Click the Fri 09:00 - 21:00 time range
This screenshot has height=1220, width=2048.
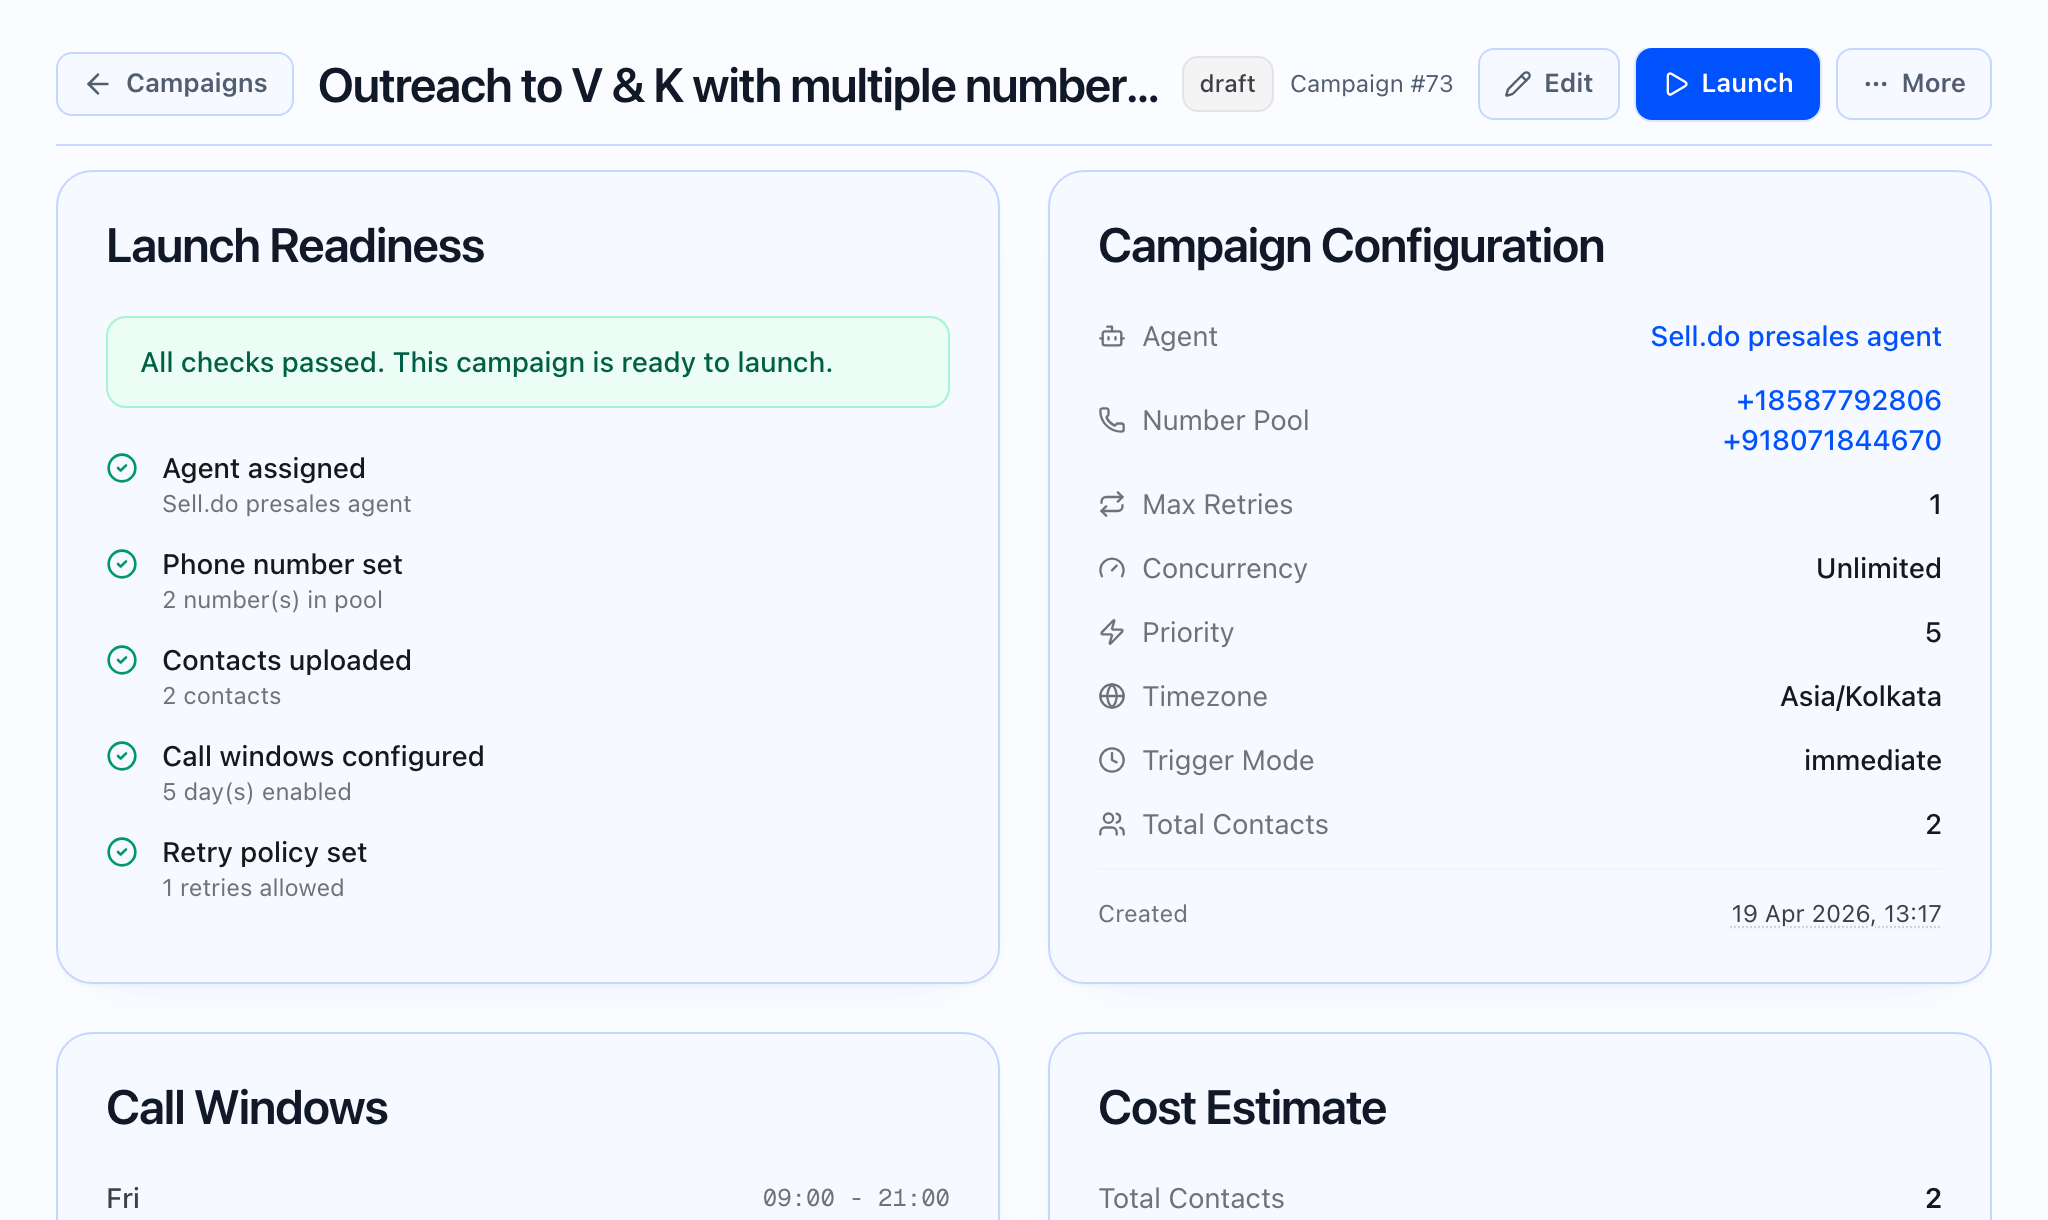(856, 1198)
